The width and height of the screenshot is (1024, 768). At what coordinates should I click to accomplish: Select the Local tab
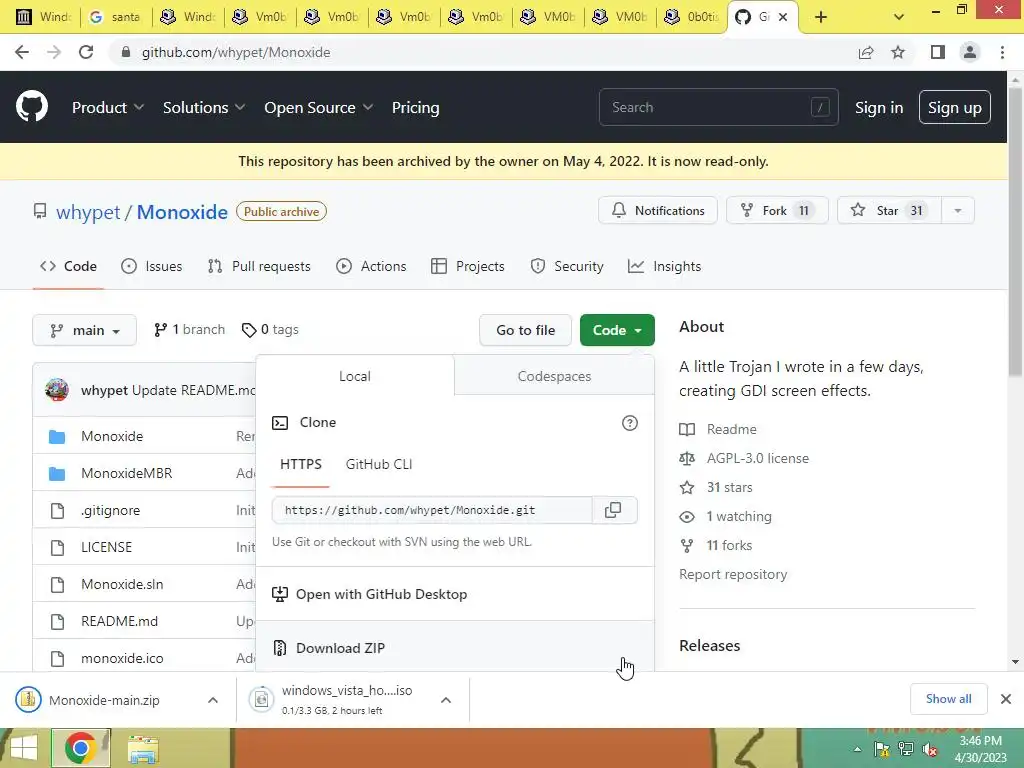[x=355, y=376]
